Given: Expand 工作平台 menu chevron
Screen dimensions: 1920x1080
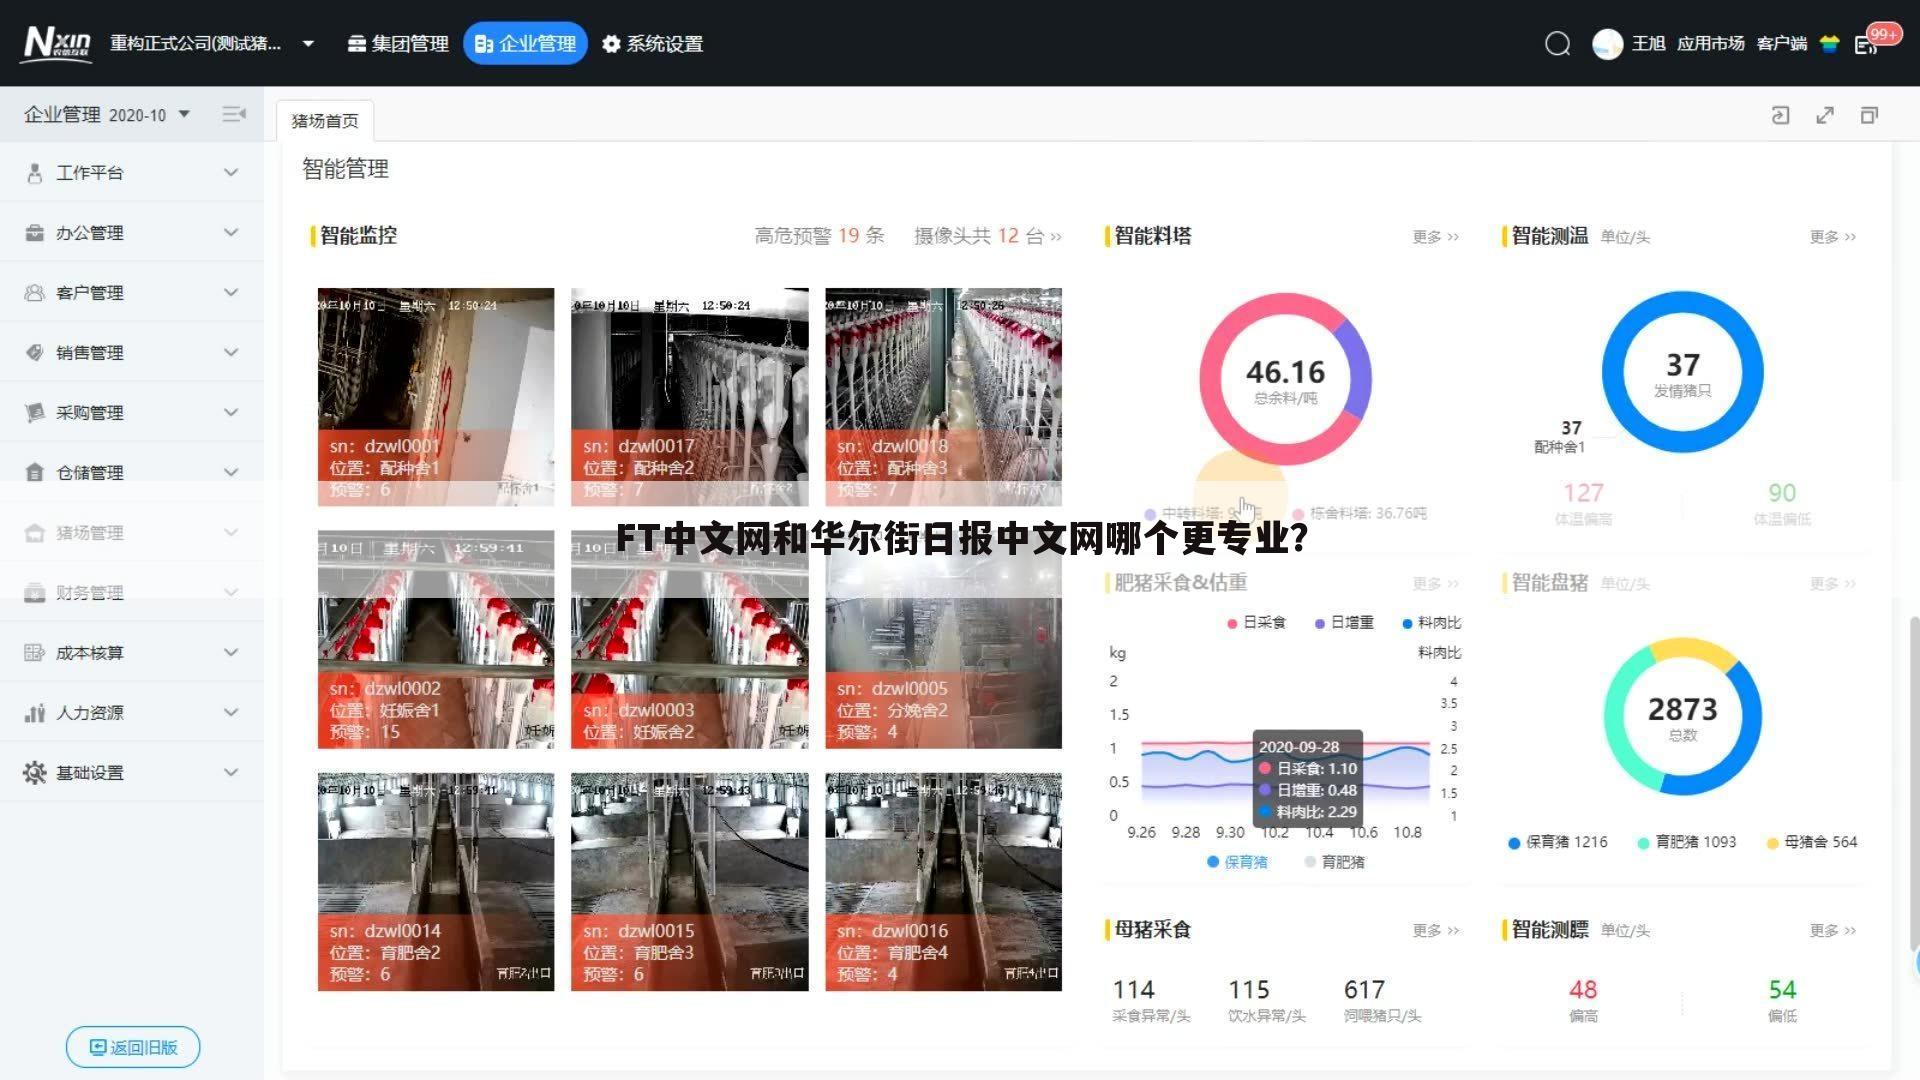Looking at the screenshot, I should 231,173.
